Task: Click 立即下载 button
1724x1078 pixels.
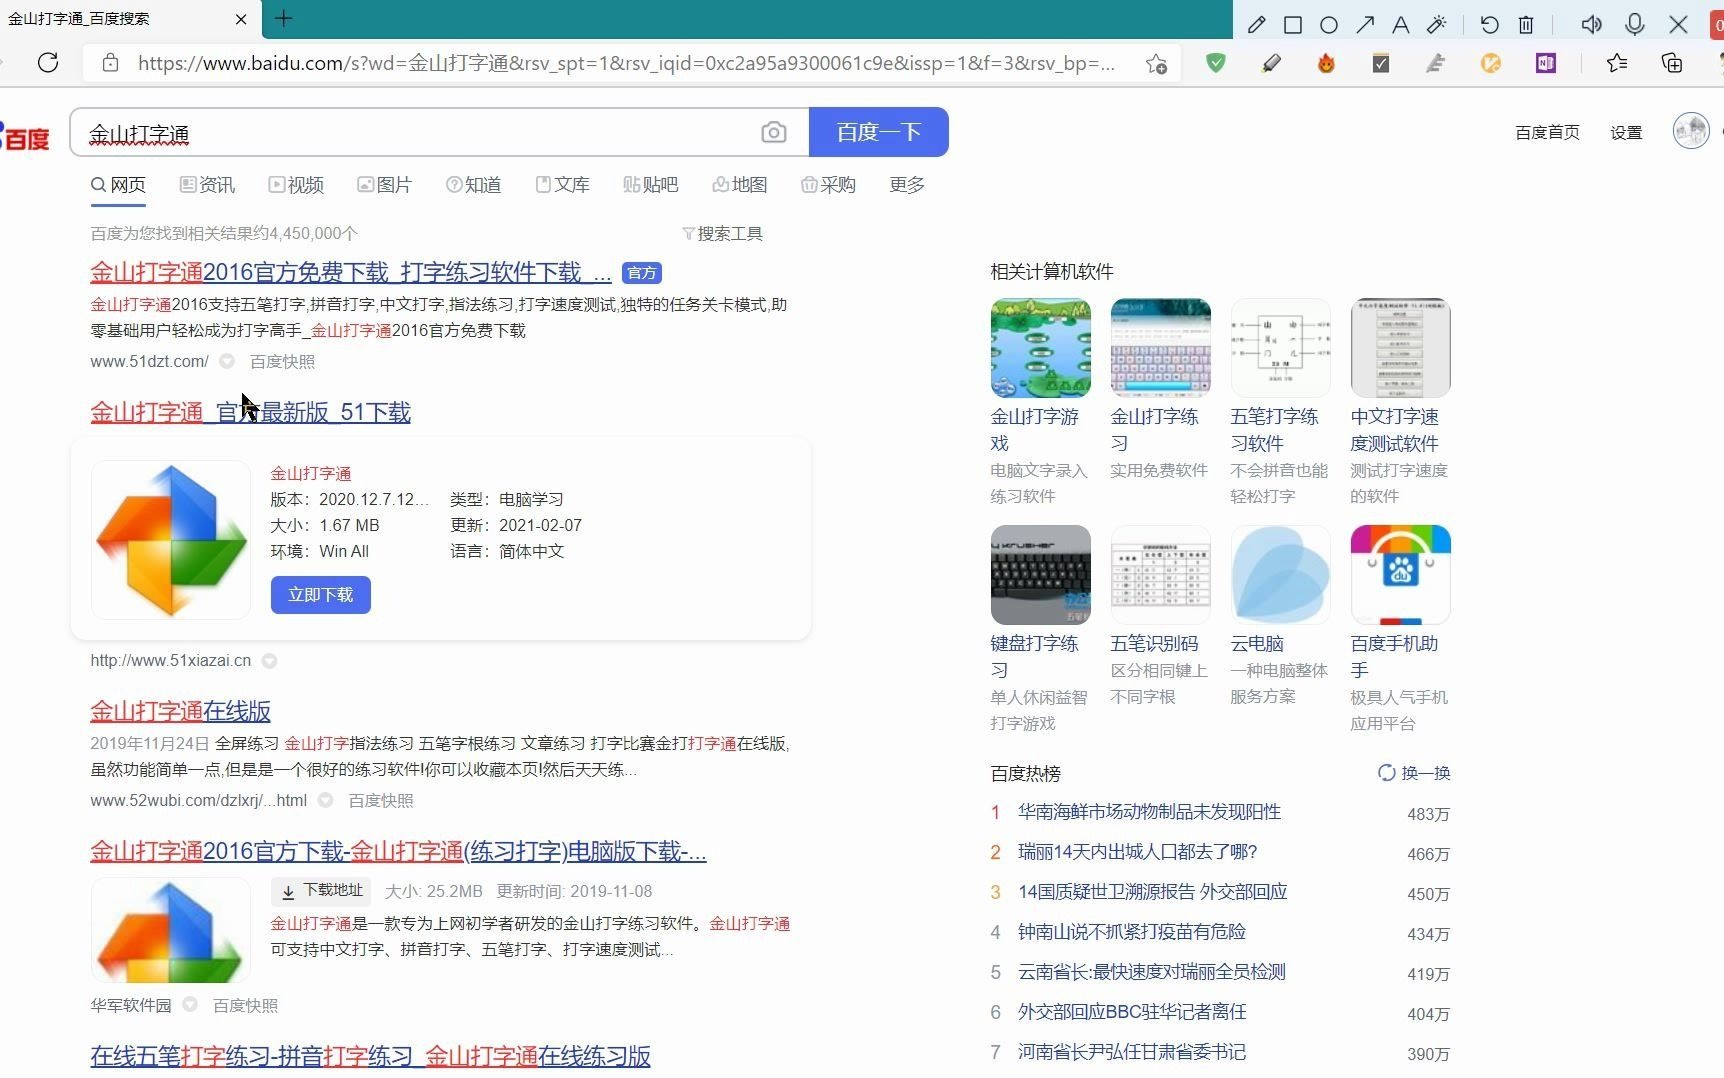Action: tap(320, 595)
